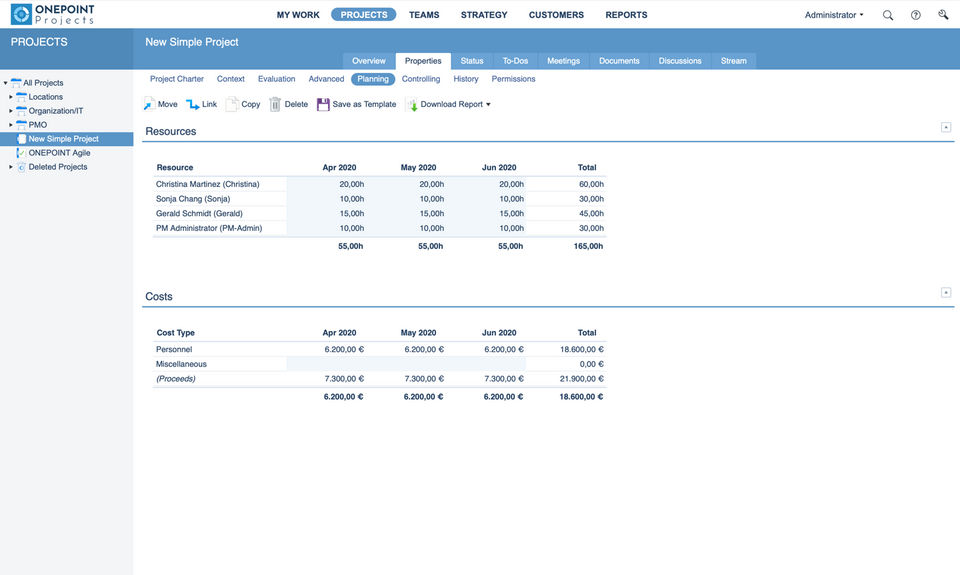This screenshot has width=960, height=575.
Task: Click the Delete trash icon
Action: click(x=275, y=104)
